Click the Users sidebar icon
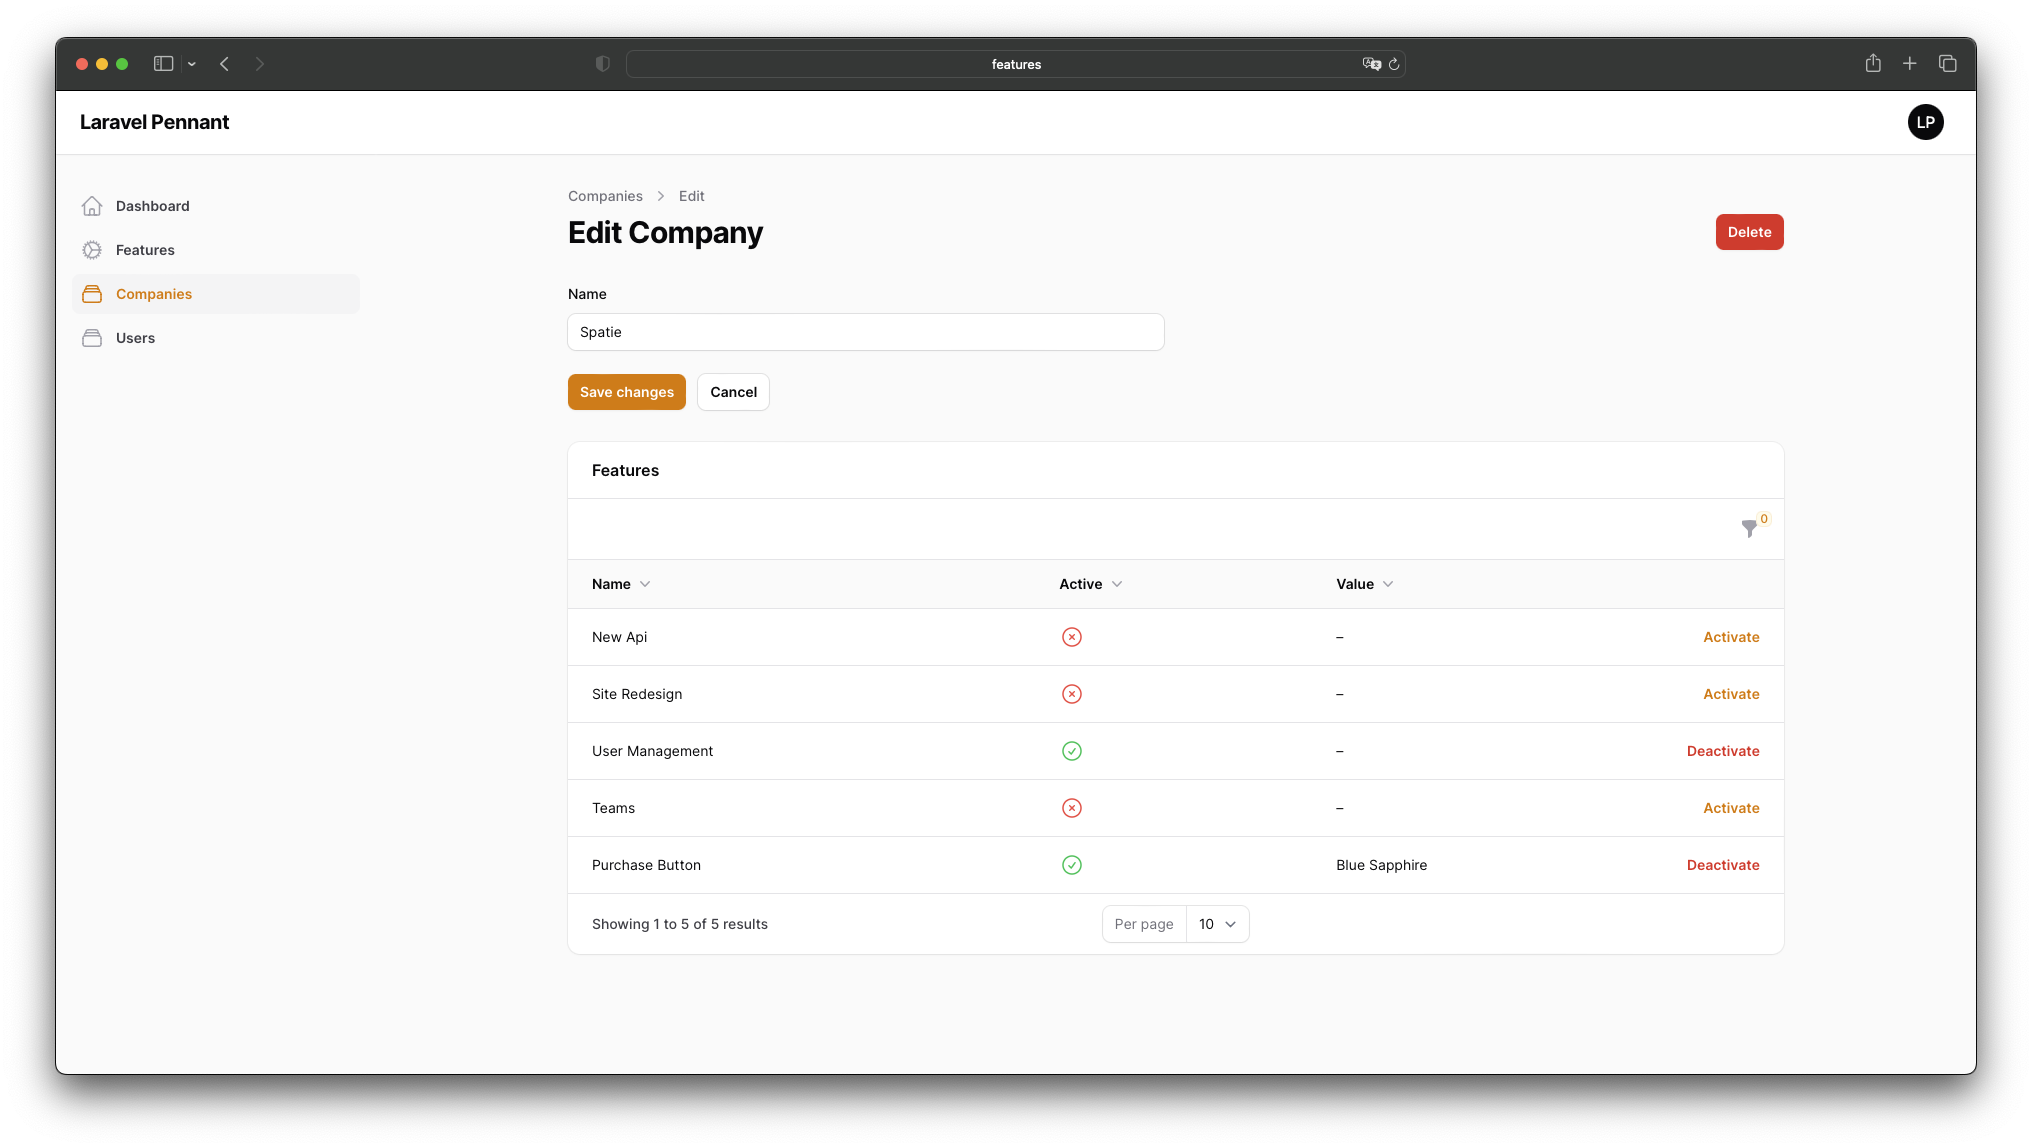2032x1148 pixels. pos(91,338)
